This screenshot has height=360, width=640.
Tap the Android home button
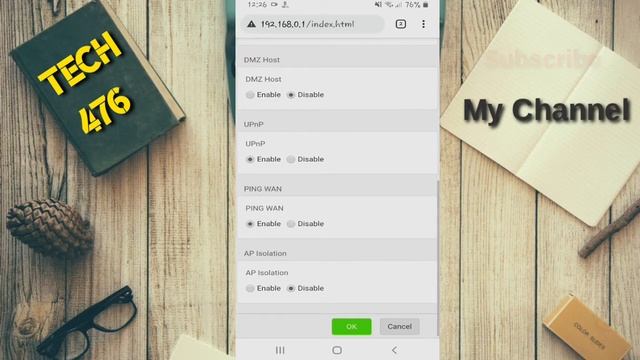click(x=337, y=350)
